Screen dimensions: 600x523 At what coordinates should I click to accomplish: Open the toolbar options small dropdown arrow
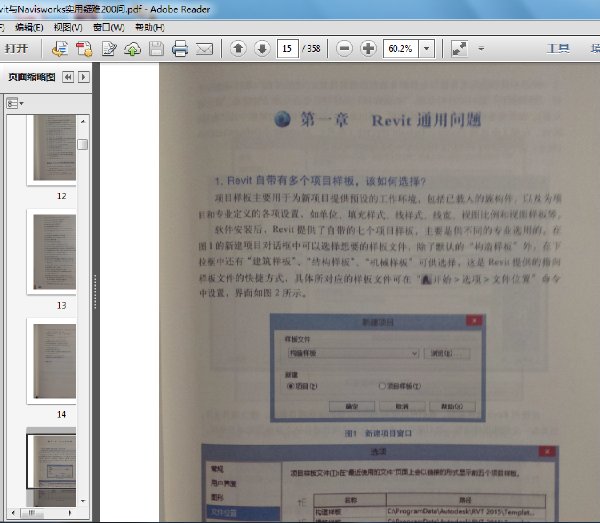pos(481,49)
